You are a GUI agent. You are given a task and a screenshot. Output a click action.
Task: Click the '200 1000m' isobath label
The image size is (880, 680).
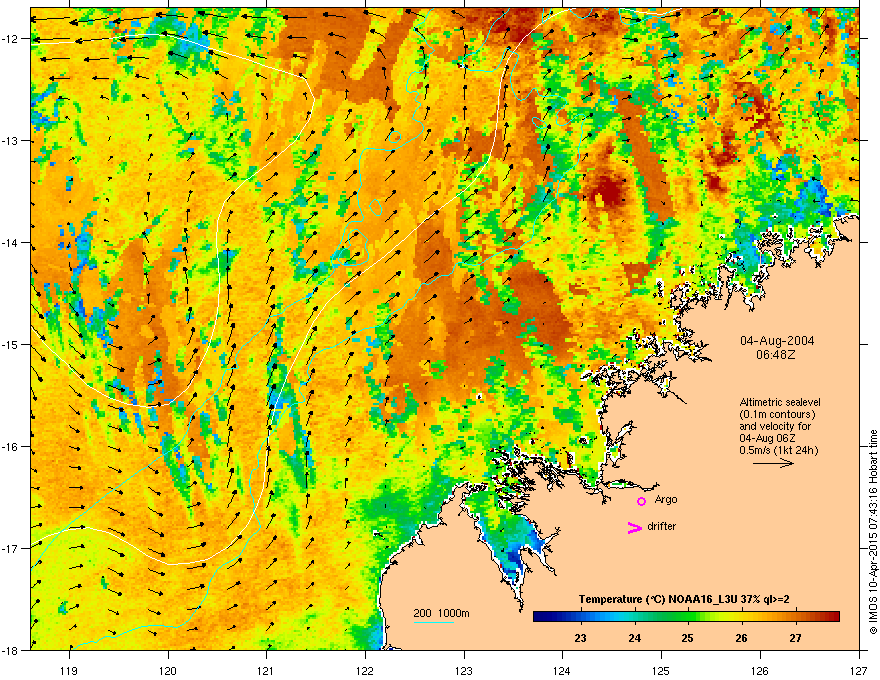point(441,613)
